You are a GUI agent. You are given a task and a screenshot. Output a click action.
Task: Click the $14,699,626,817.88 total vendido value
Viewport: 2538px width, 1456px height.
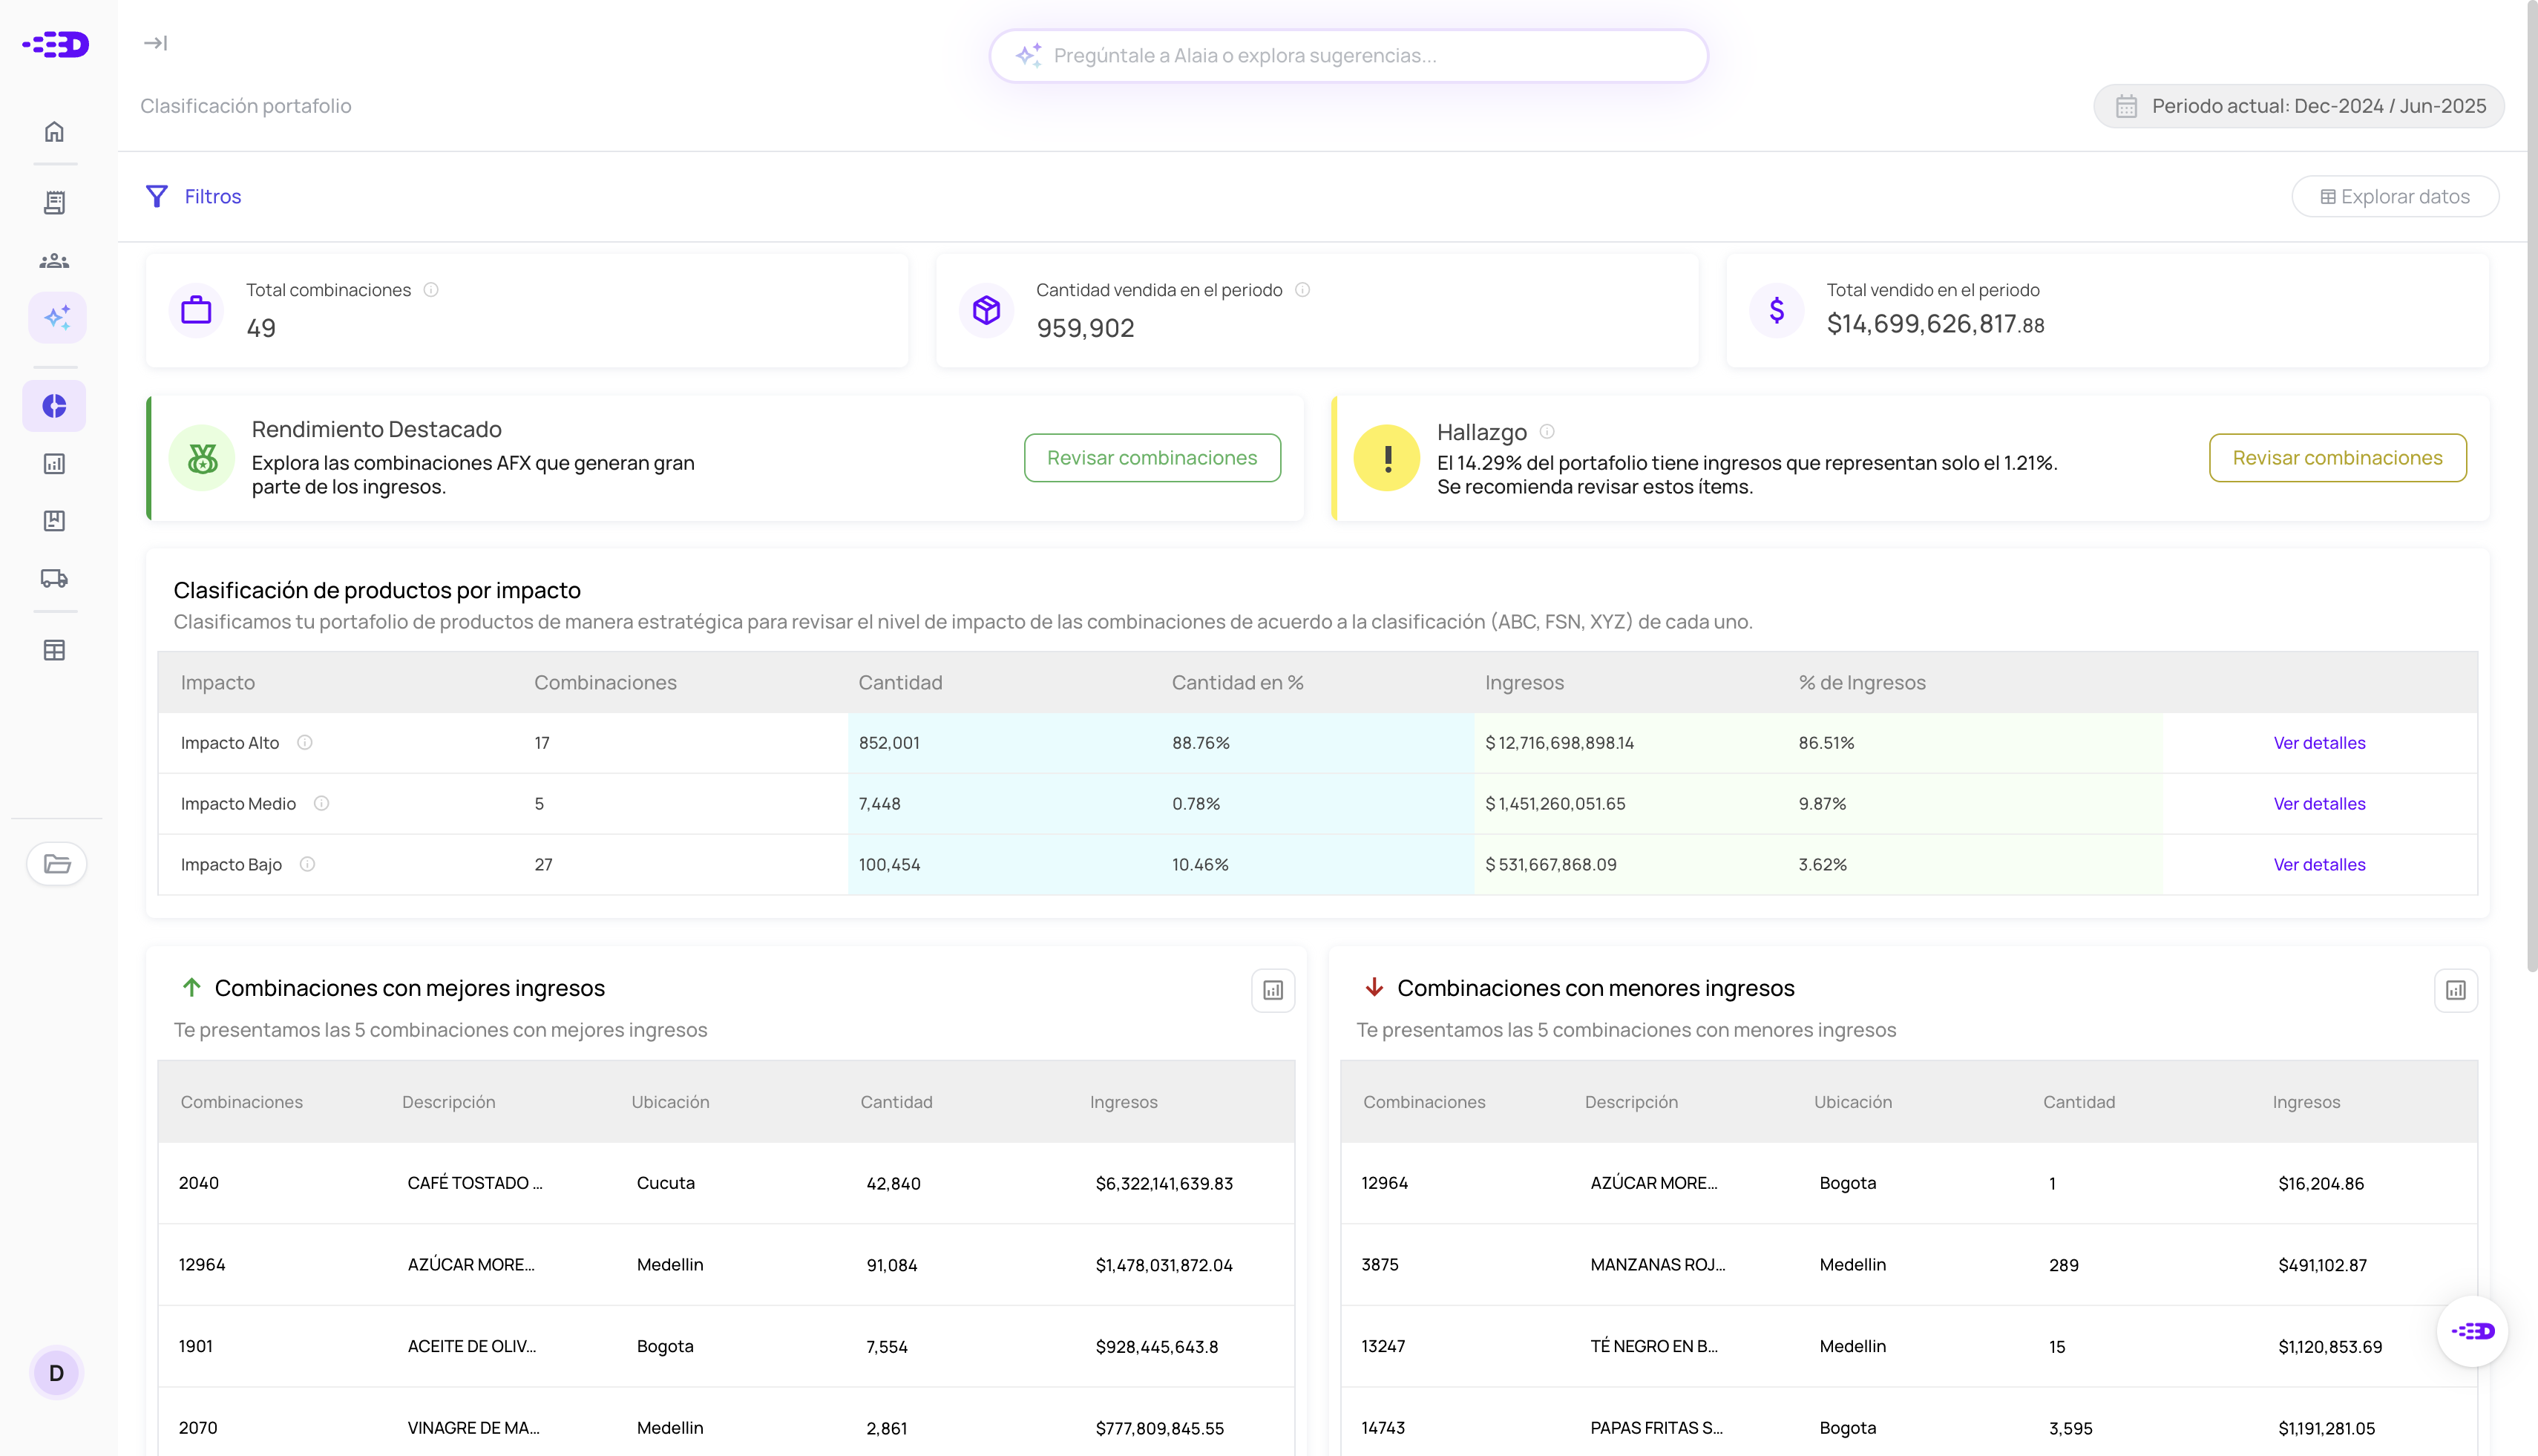point(1935,324)
